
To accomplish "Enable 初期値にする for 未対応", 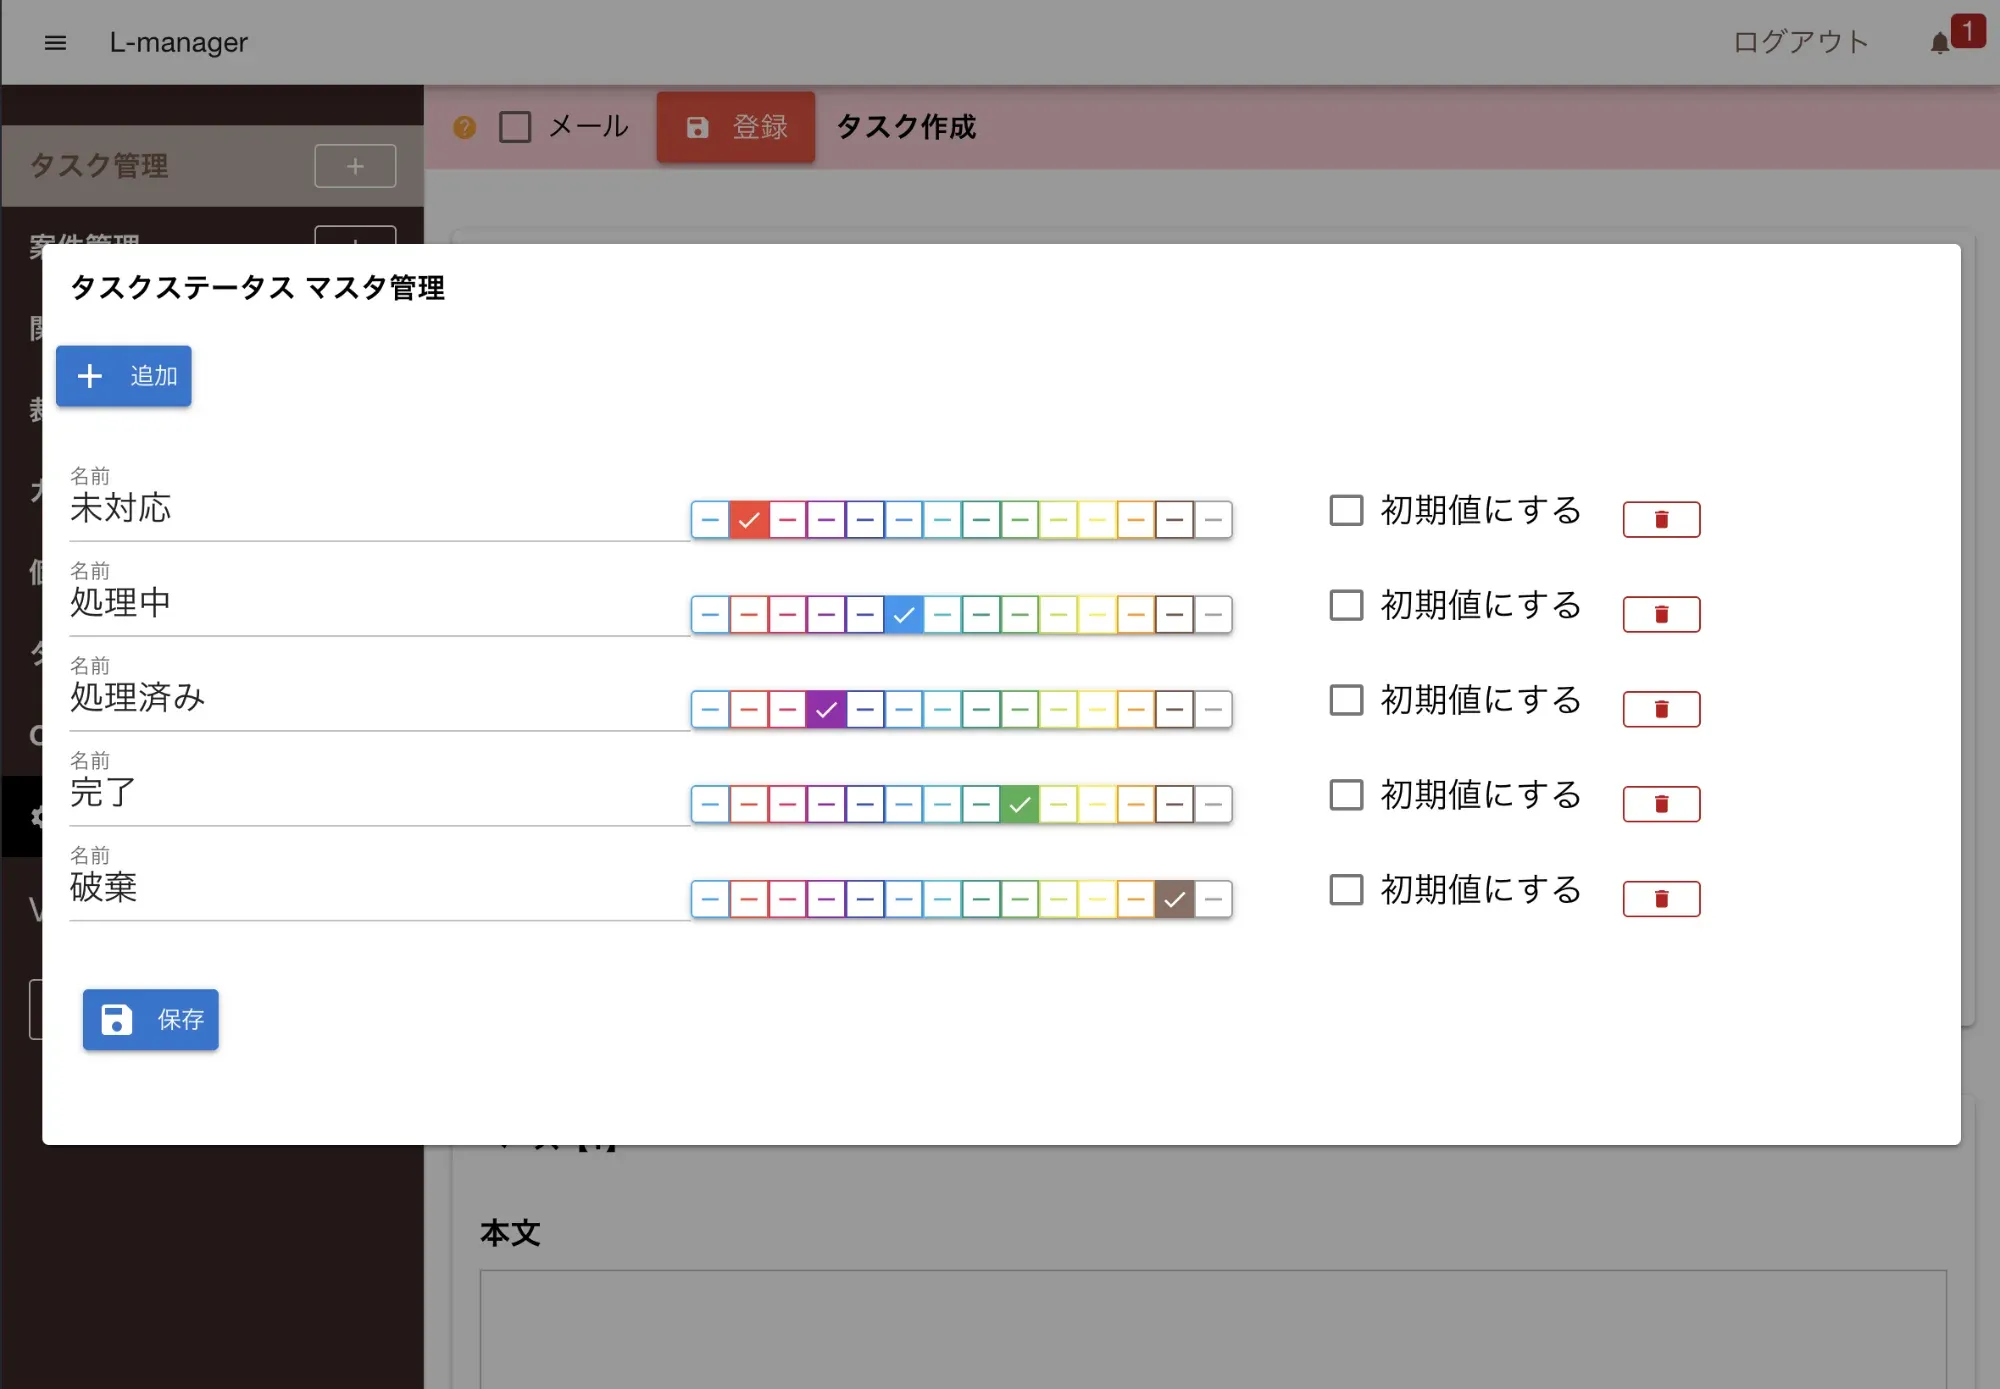I will click(1346, 510).
